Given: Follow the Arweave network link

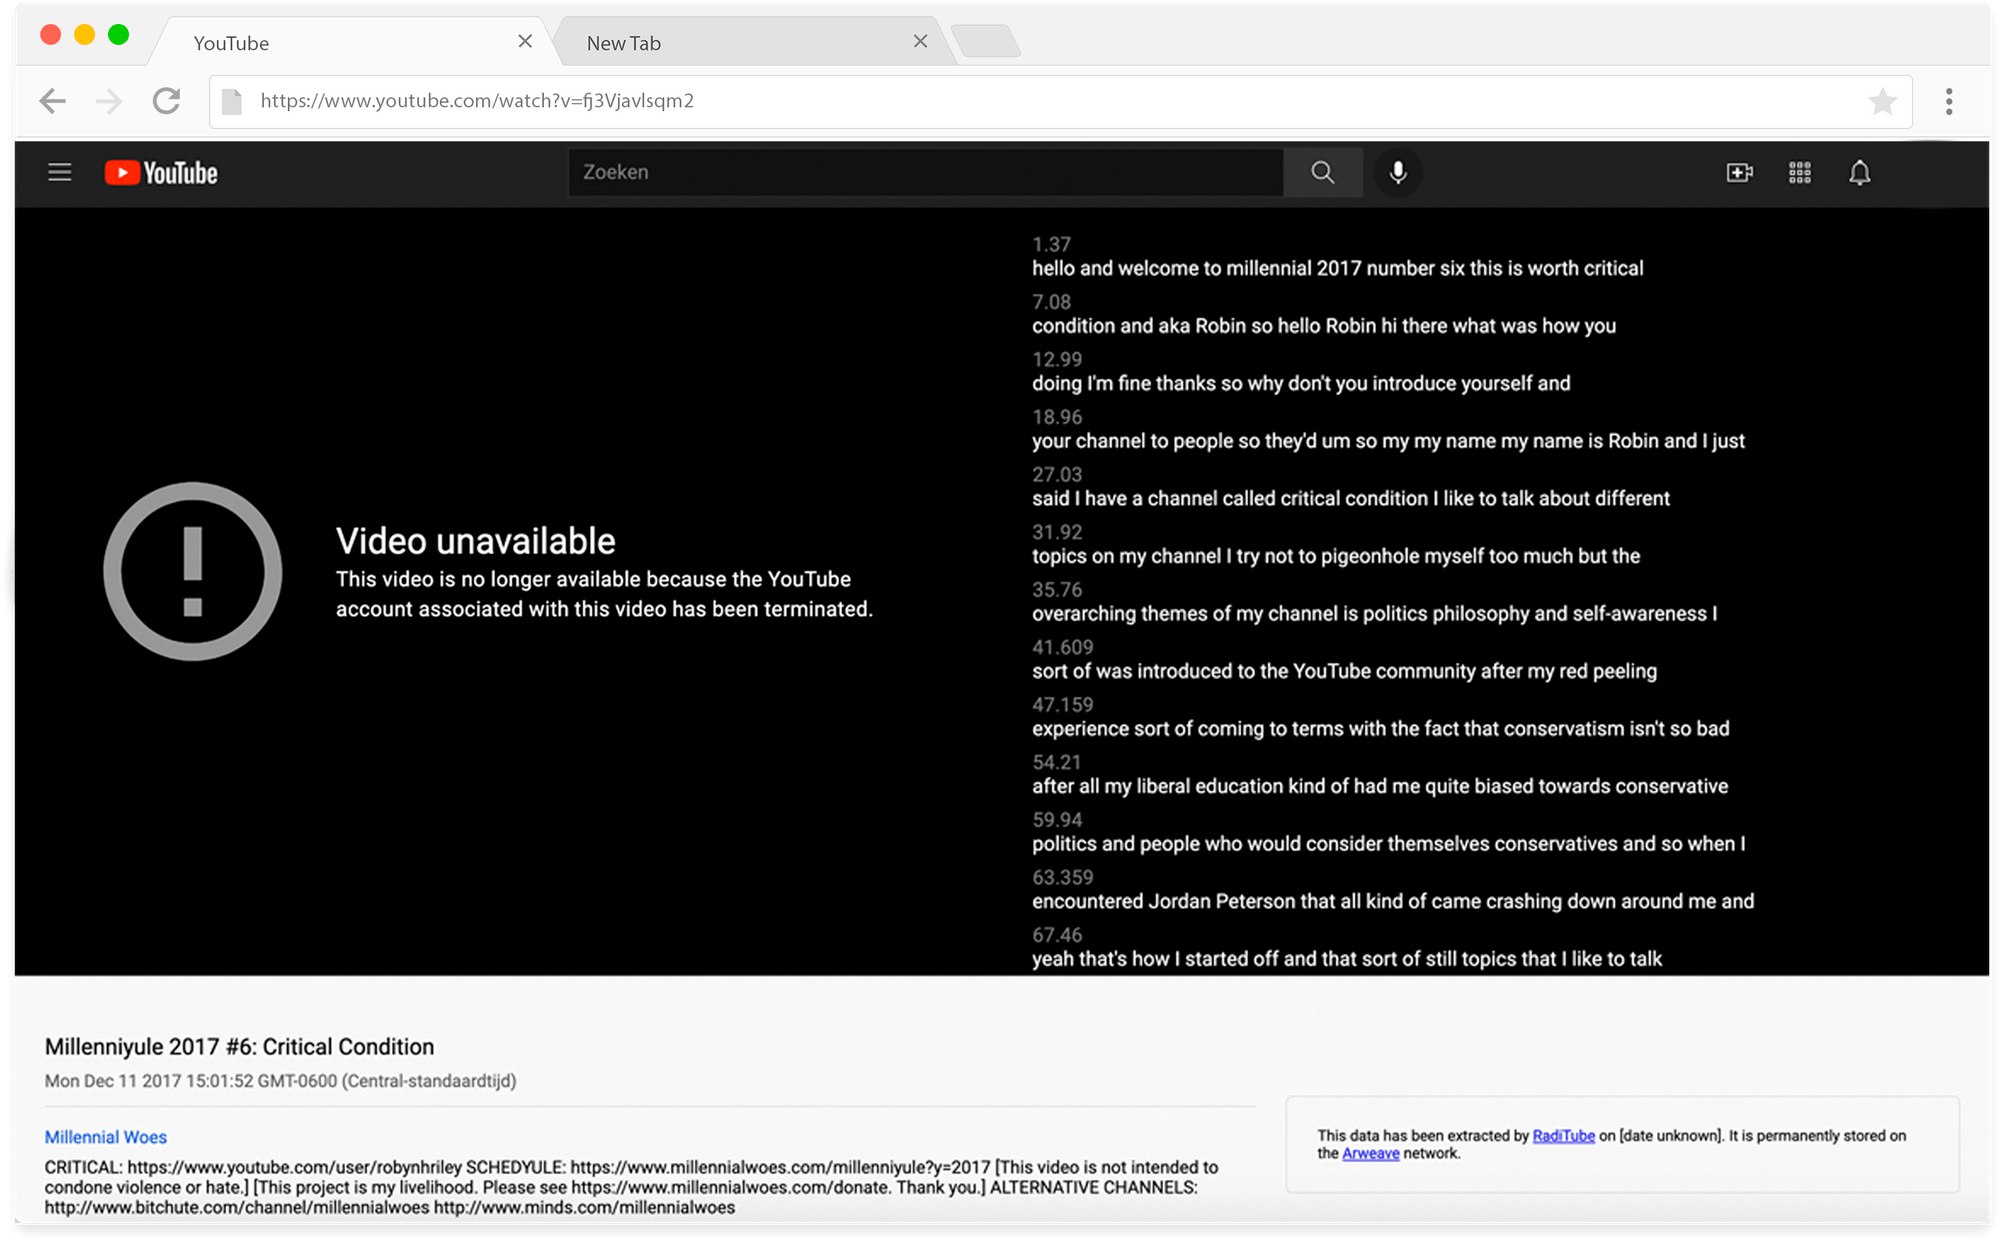Looking at the screenshot, I should [1370, 1153].
